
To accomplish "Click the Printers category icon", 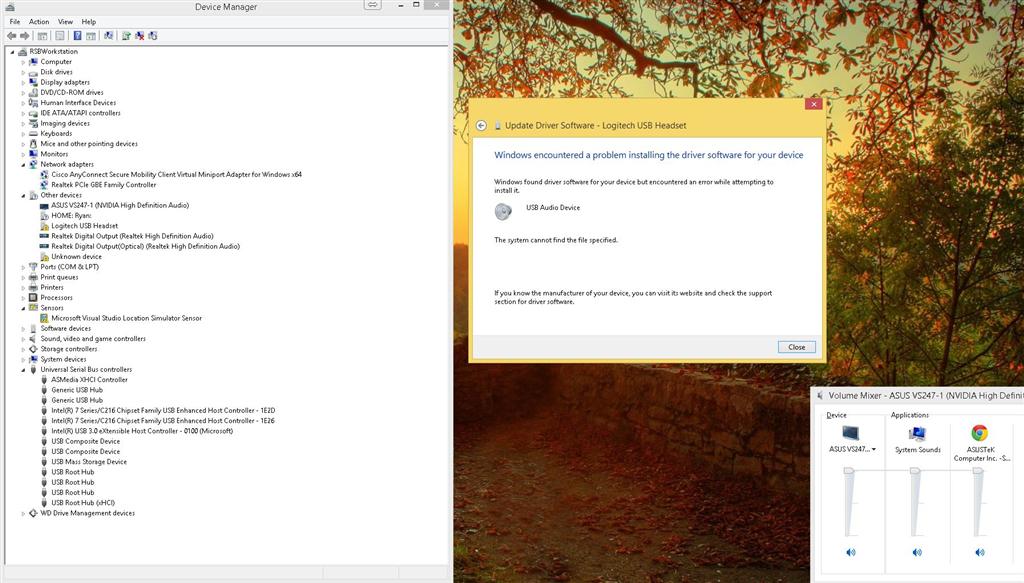I will click(33, 287).
